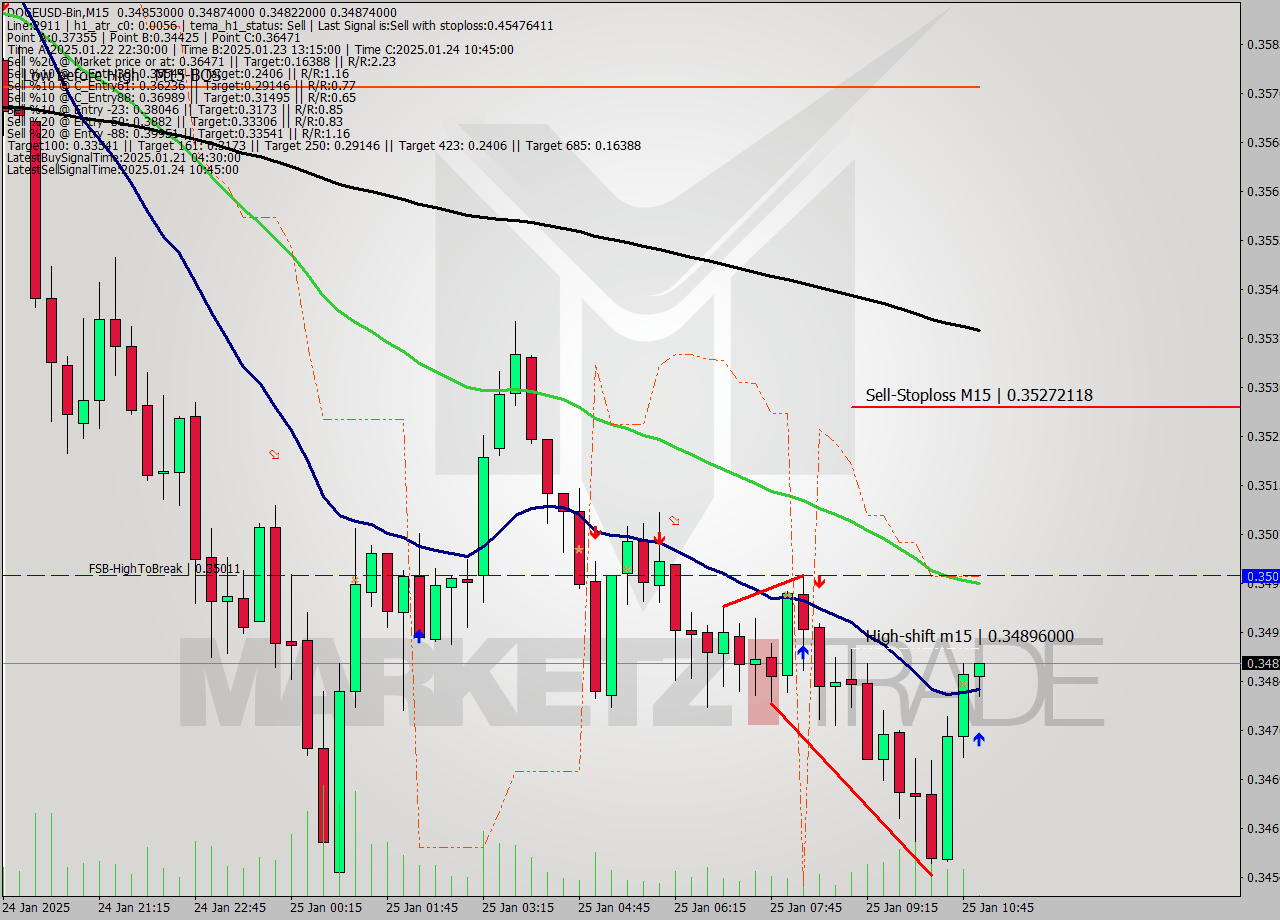Viewport: 1280px width, 920px height.
Task: Click the blue buy arrow above 25 Jan 07:45
Action: (x=802, y=653)
